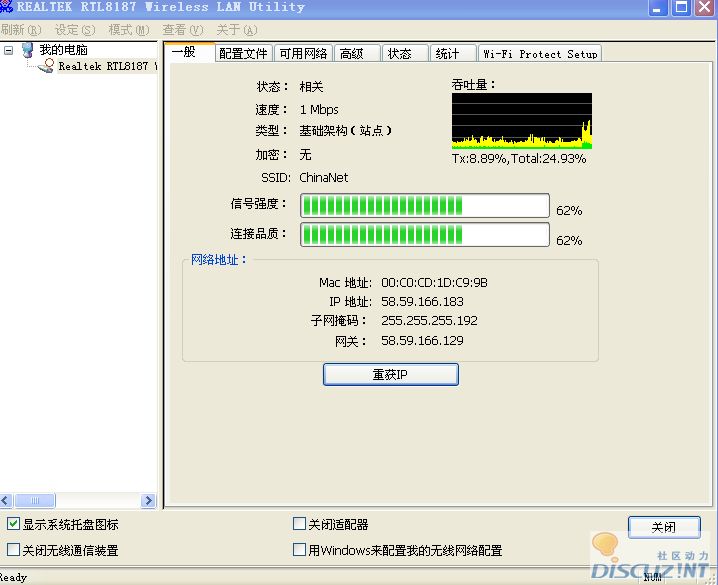Minimize the Realtek utility window

pos(658,7)
